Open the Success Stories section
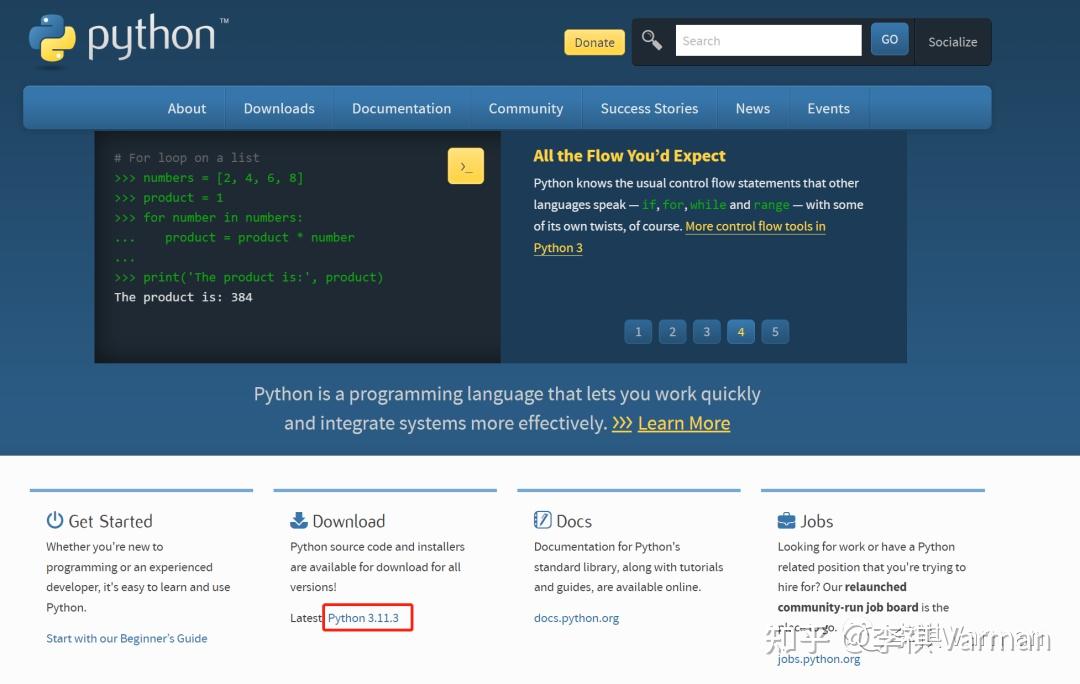This screenshot has width=1080, height=684. click(649, 108)
